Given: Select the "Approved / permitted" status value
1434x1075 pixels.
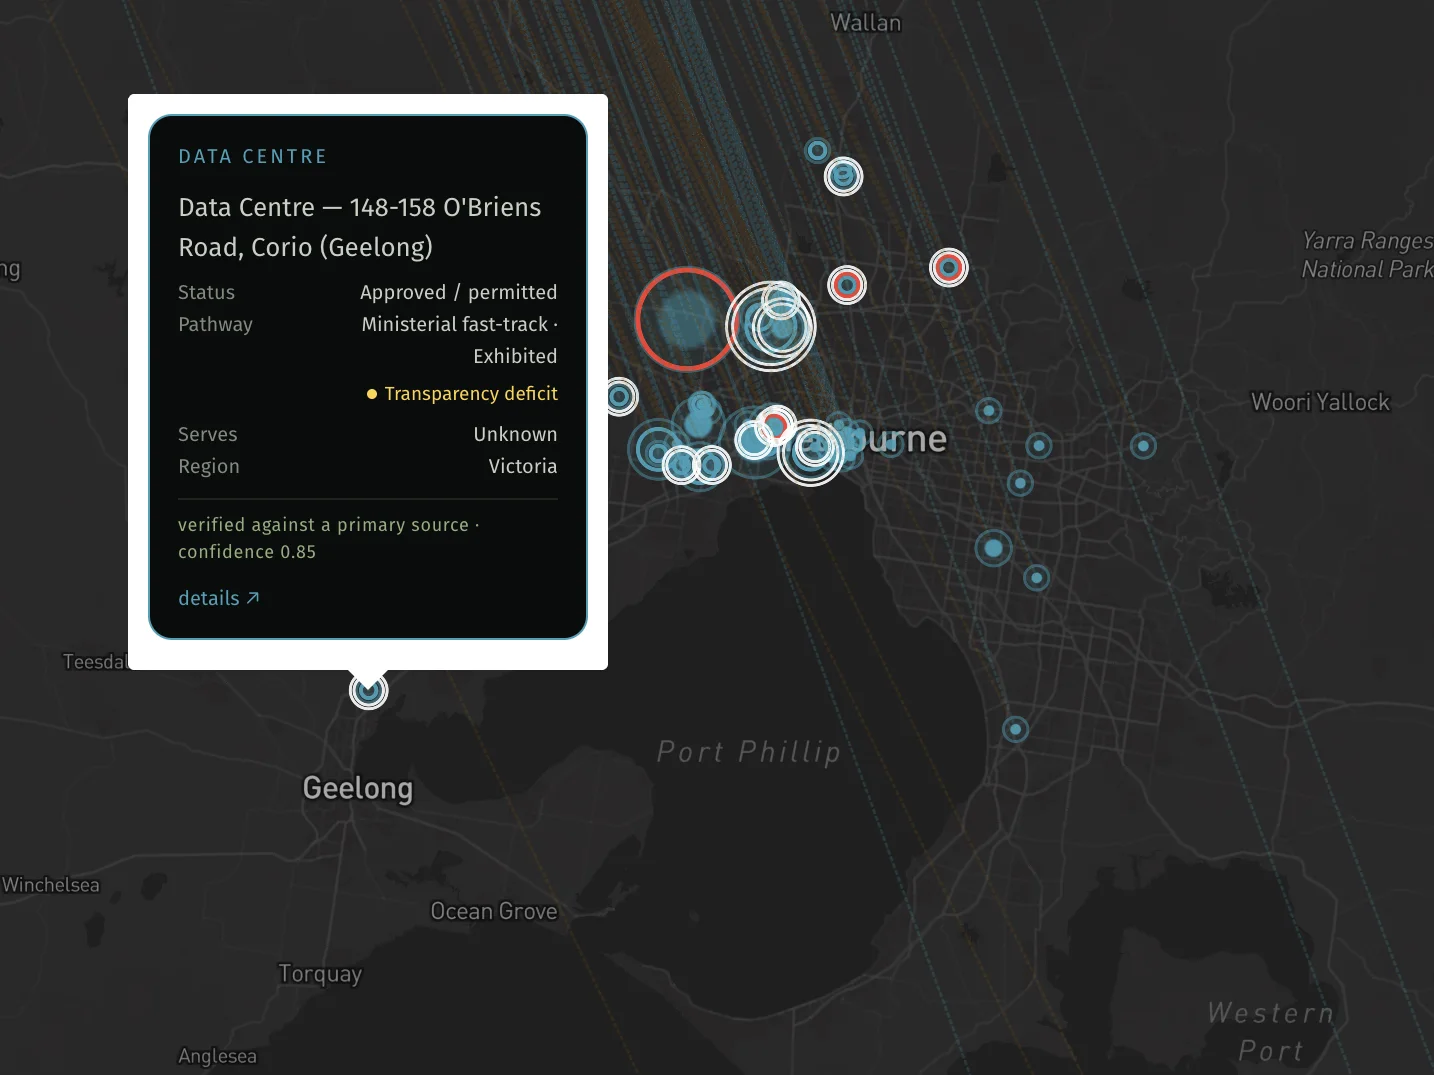Looking at the screenshot, I should point(459,292).
